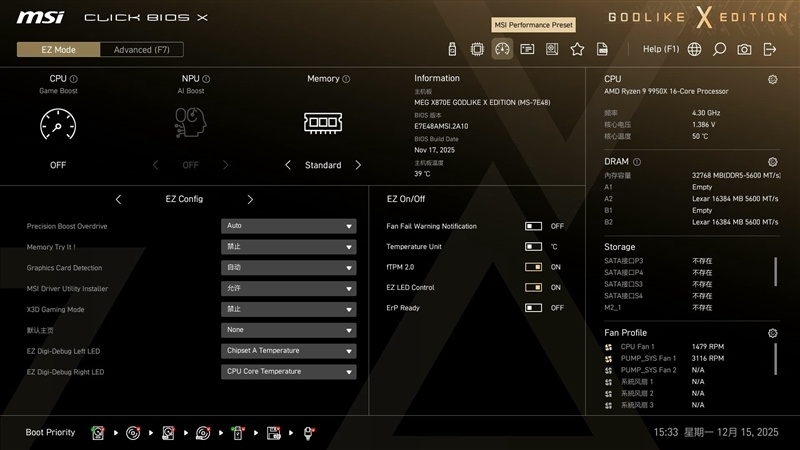Click the NPU AI Boost head icon
This screenshot has width=800, height=450.
[x=190, y=122]
